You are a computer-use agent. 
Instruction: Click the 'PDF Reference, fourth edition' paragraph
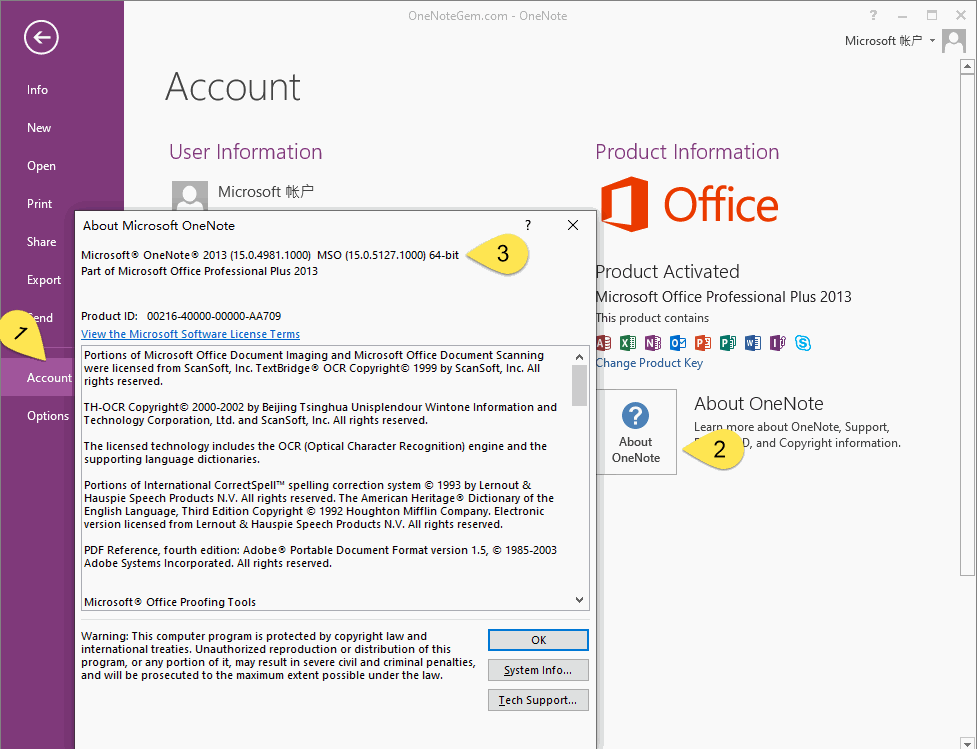(320, 556)
